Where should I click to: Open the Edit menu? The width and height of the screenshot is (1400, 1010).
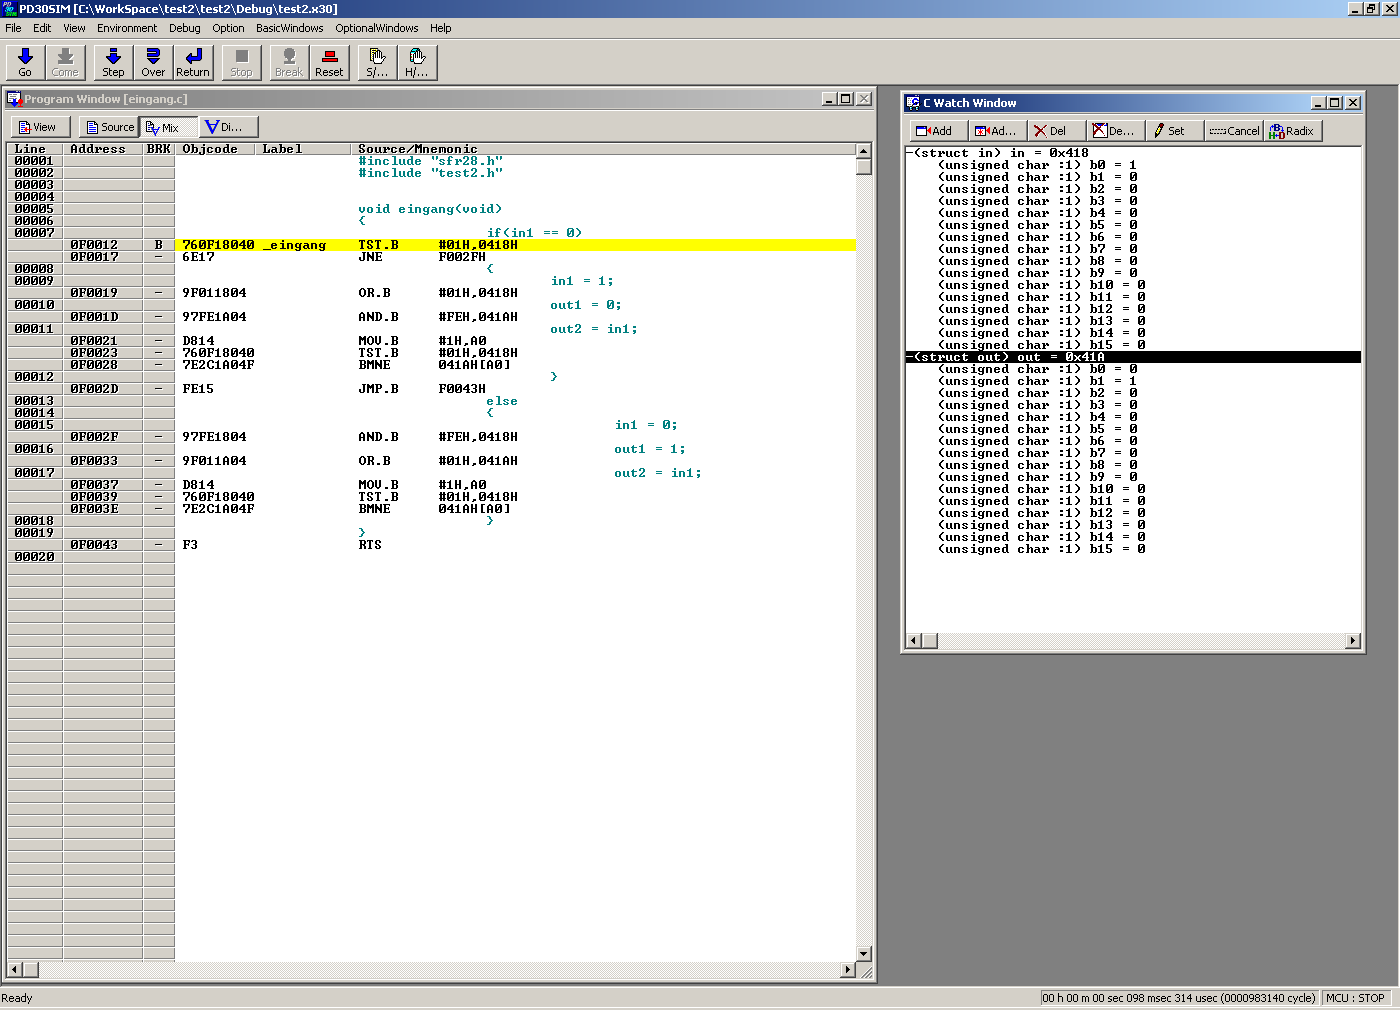pyautogui.click(x=42, y=28)
